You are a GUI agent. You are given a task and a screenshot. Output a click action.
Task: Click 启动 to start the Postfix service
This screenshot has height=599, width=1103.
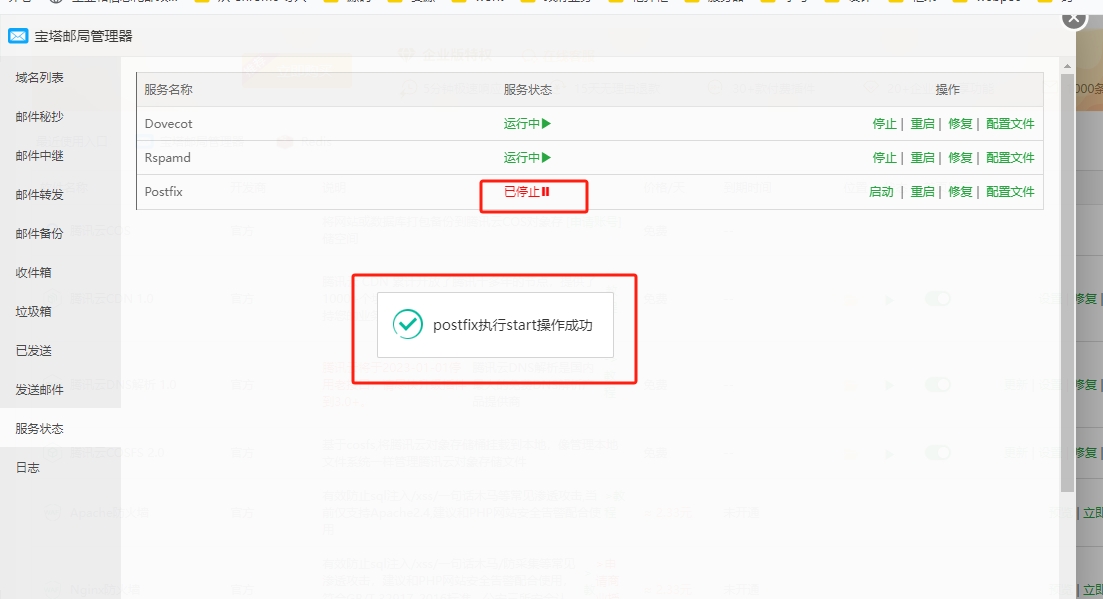[881, 191]
